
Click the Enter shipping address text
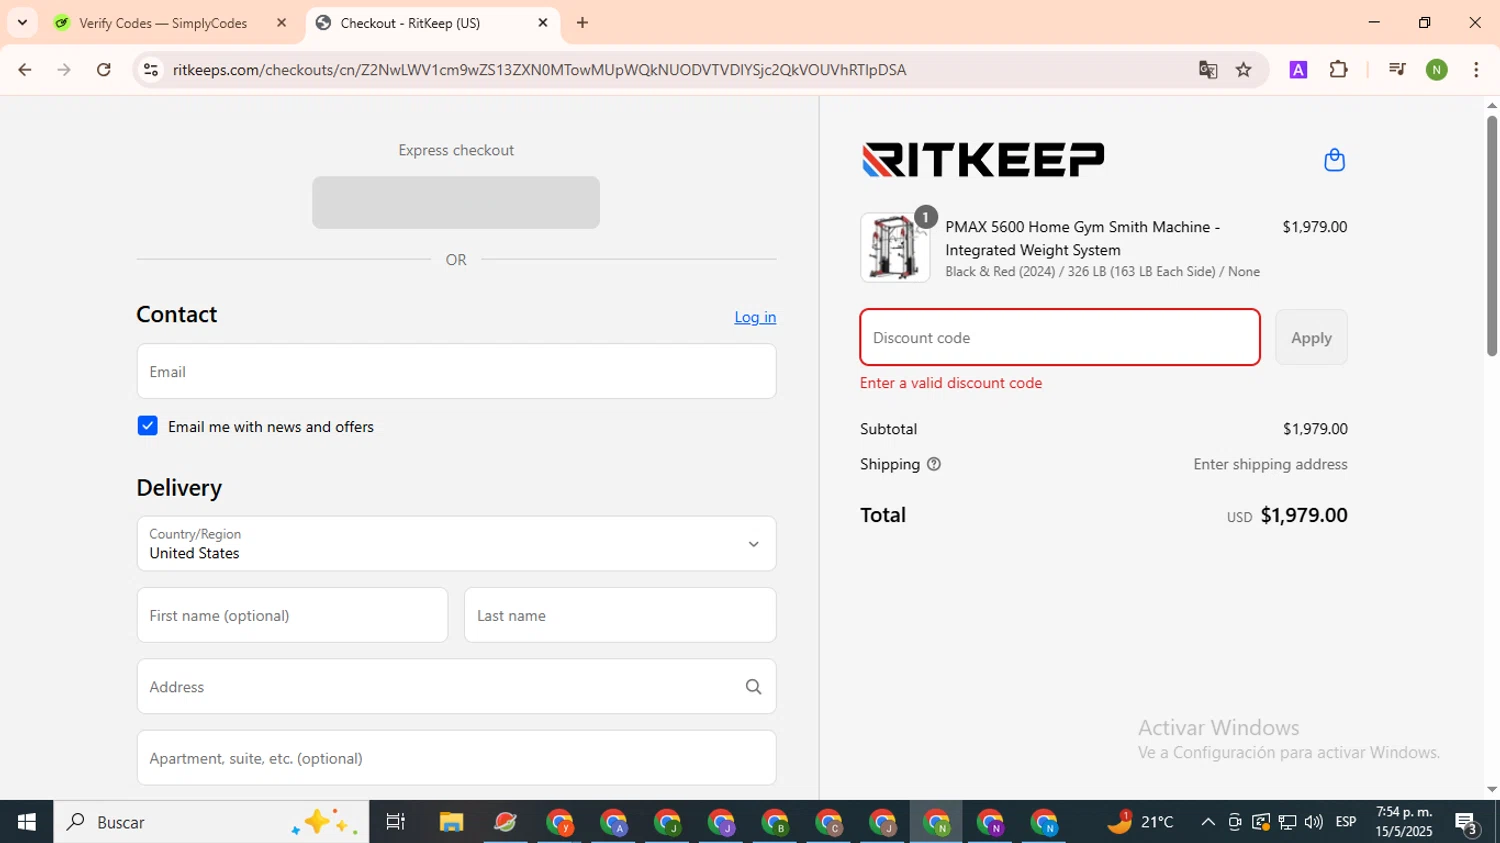(x=1270, y=464)
